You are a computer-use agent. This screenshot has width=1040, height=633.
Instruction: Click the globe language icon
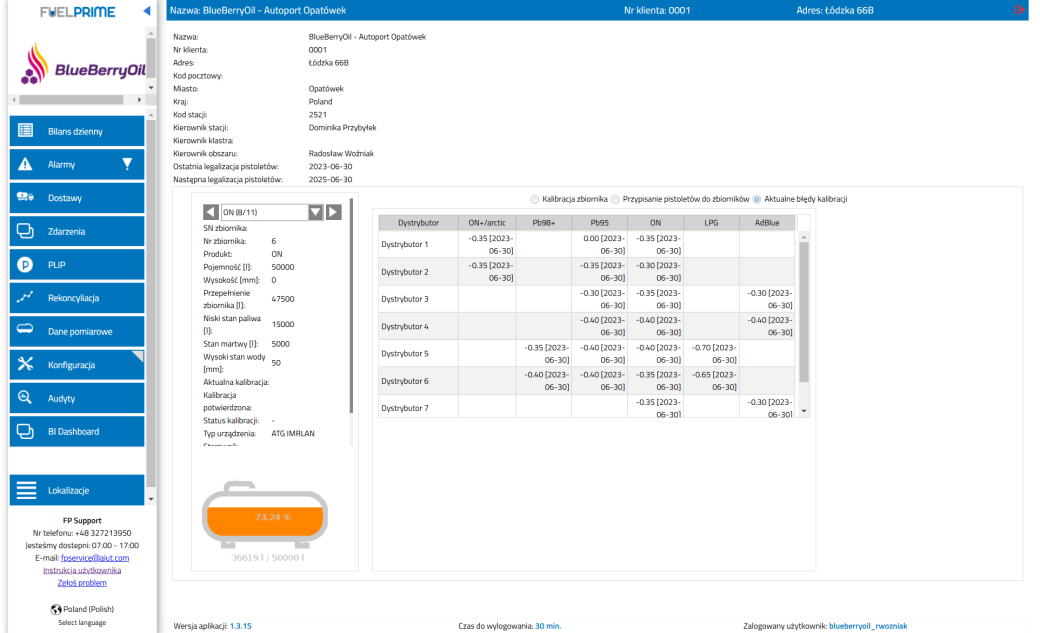pos(56,609)
